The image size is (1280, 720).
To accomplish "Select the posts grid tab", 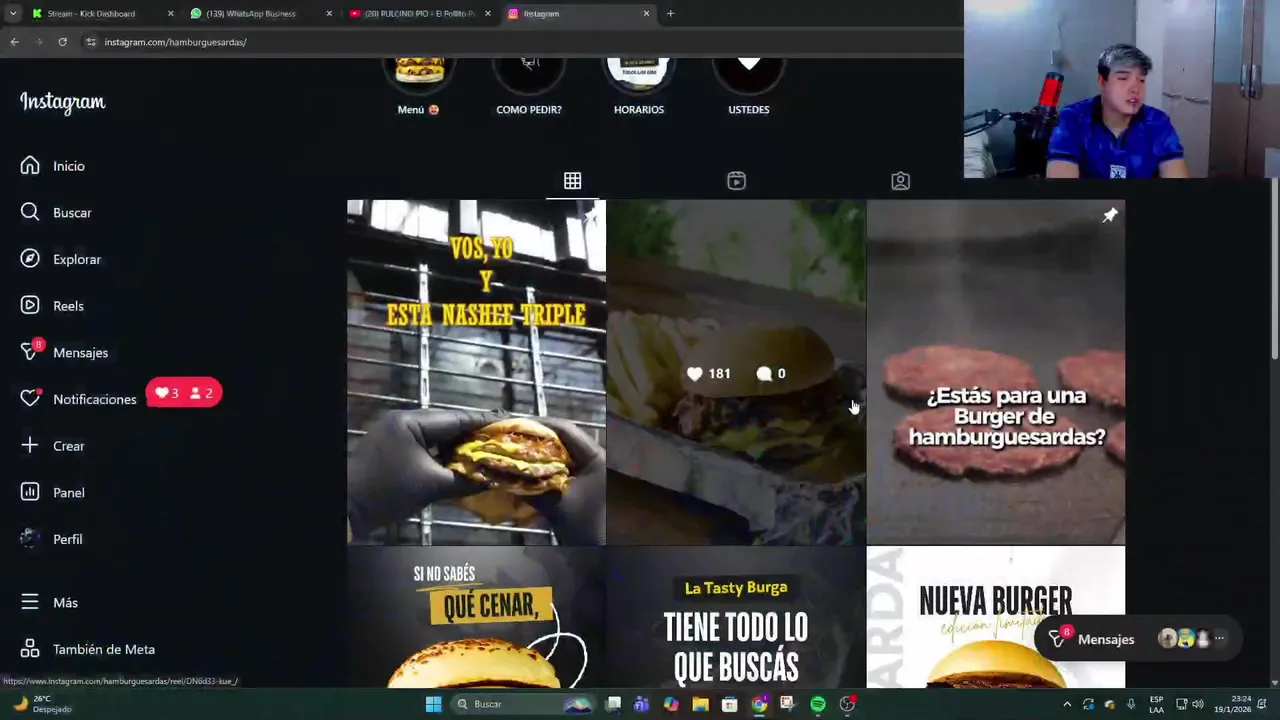I will click(572, 181).
